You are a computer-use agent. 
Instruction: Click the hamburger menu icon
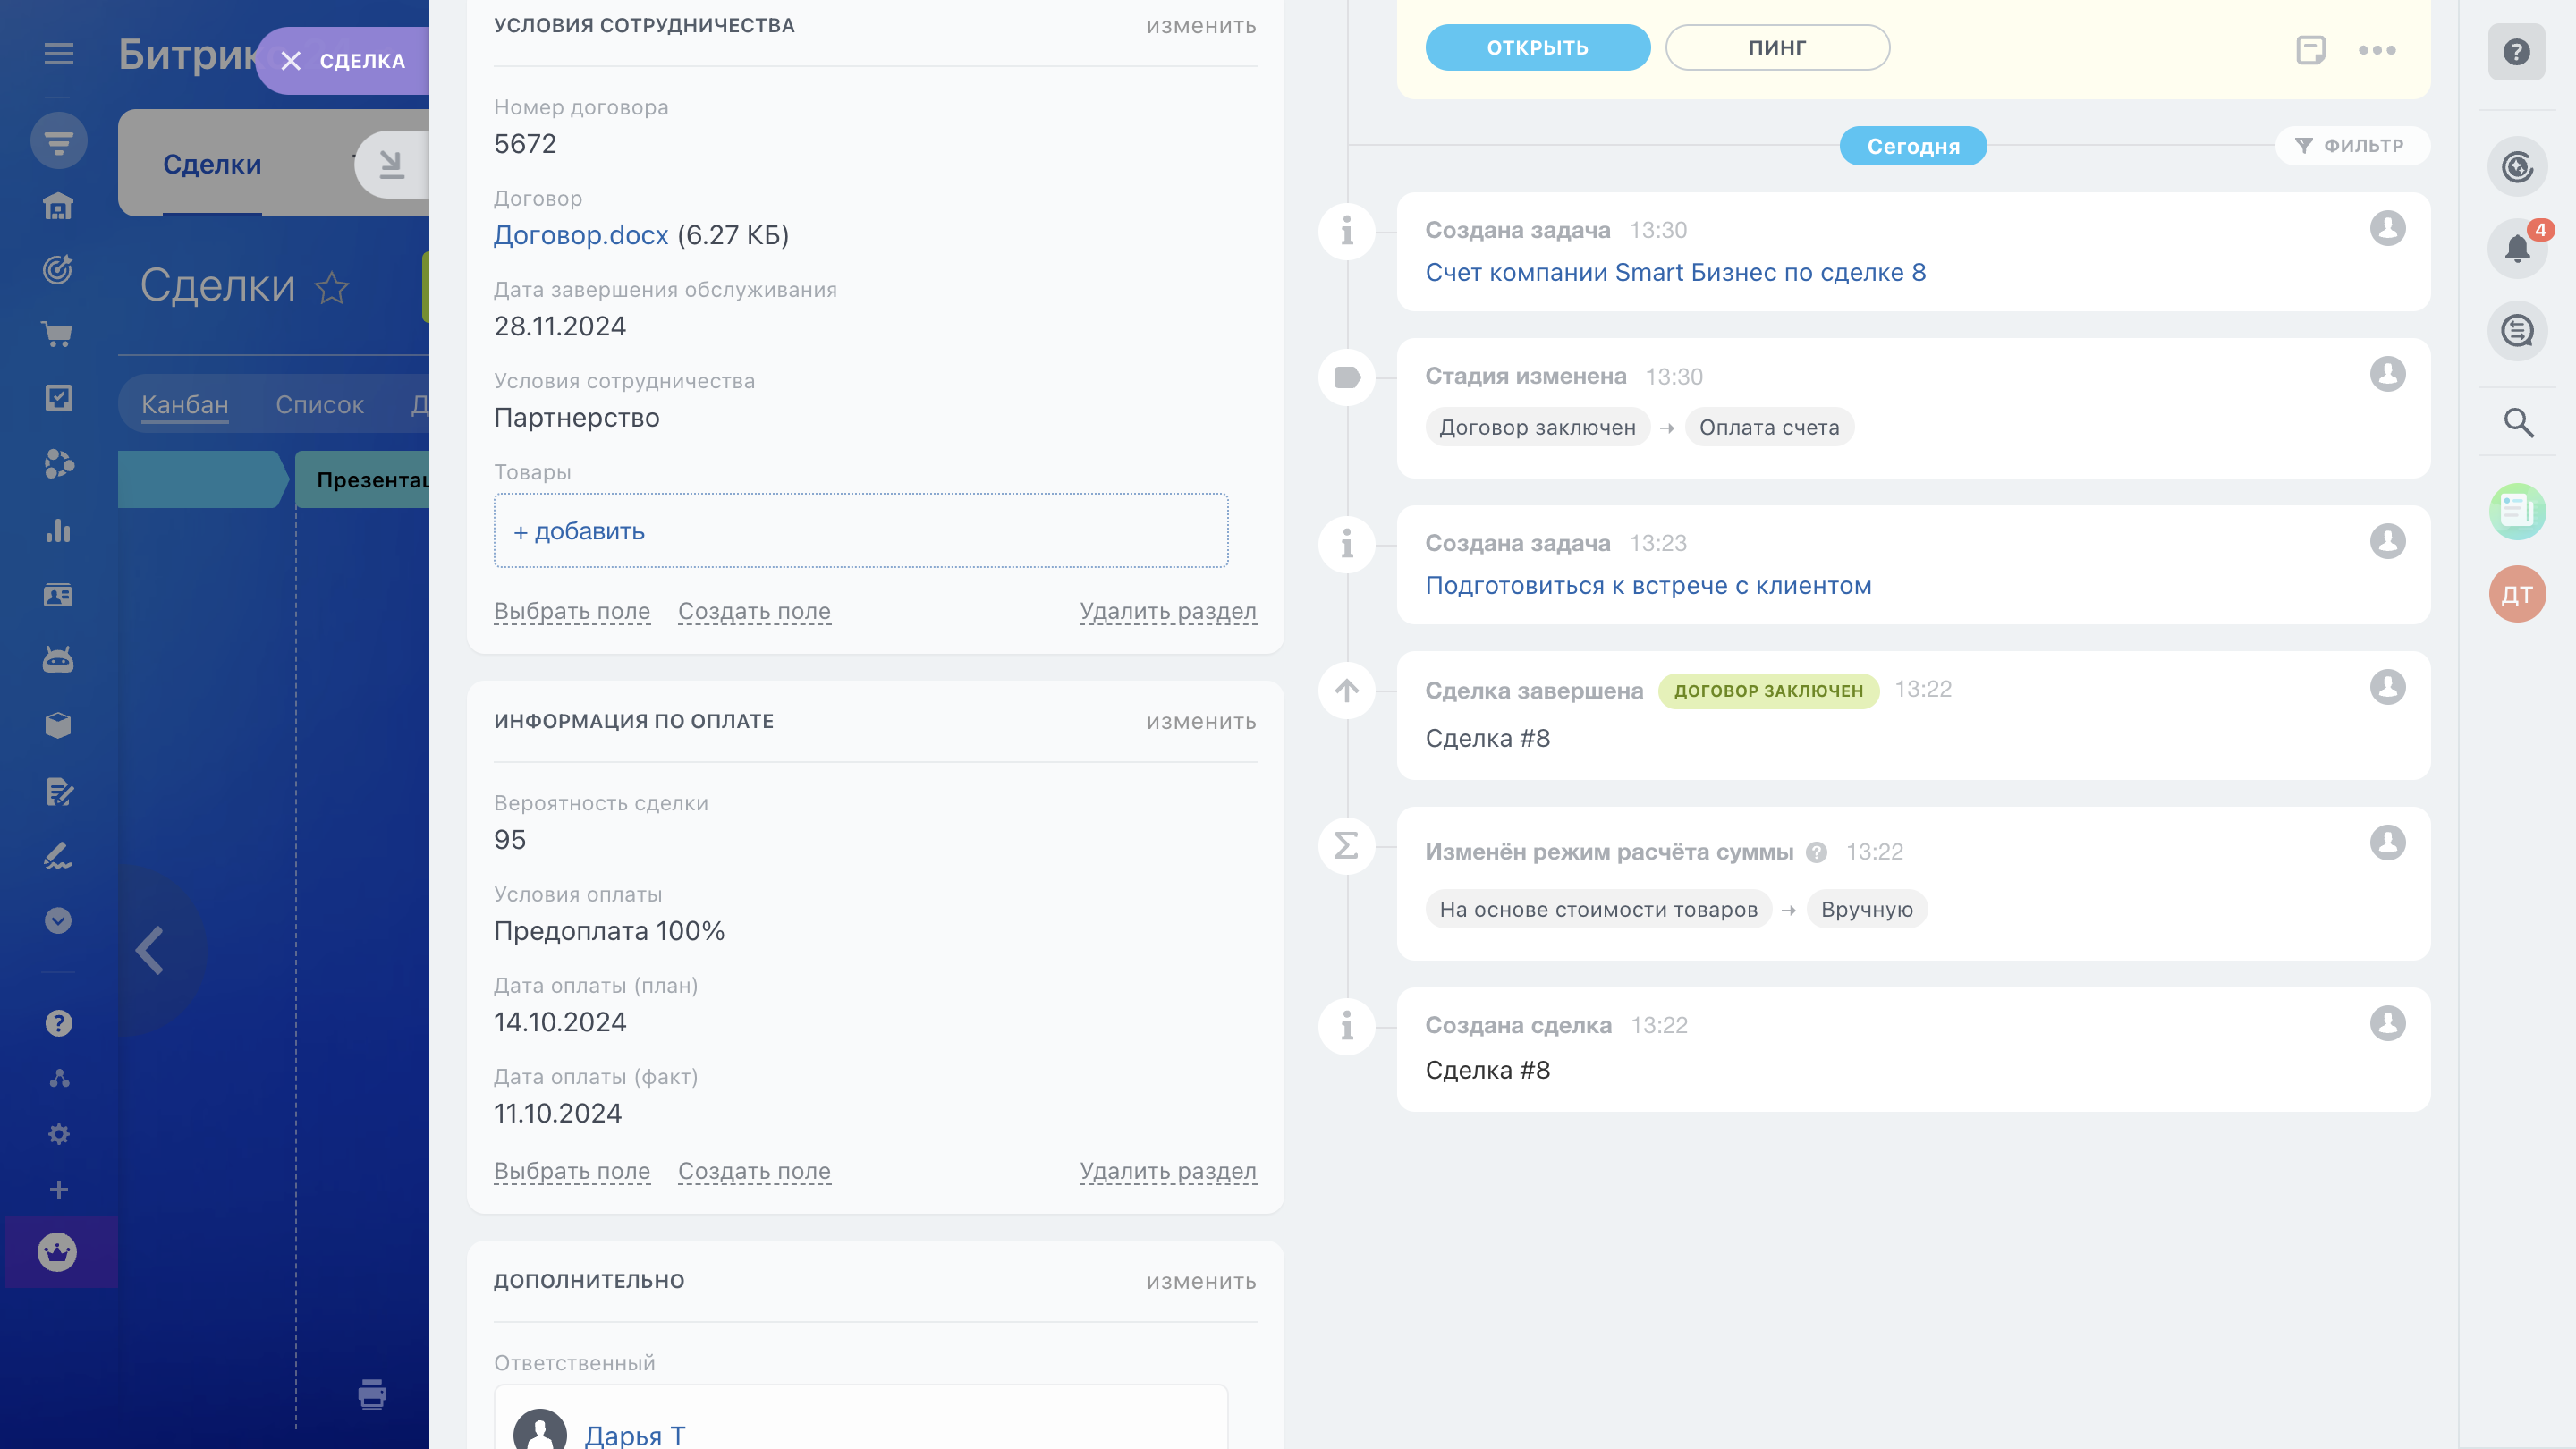point(59,54)
